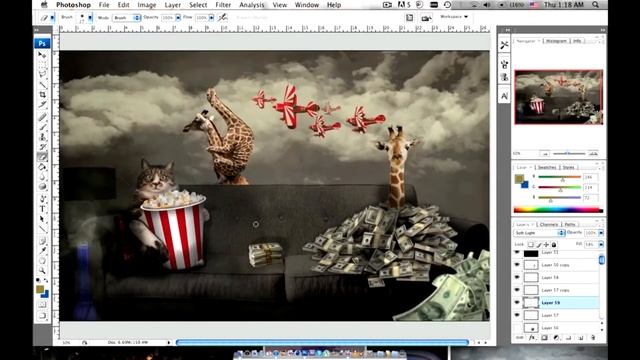Image resolution: width=640 pixels, height=360 pixels.
Task: Click the link layers button
Action: click(520, 338)
